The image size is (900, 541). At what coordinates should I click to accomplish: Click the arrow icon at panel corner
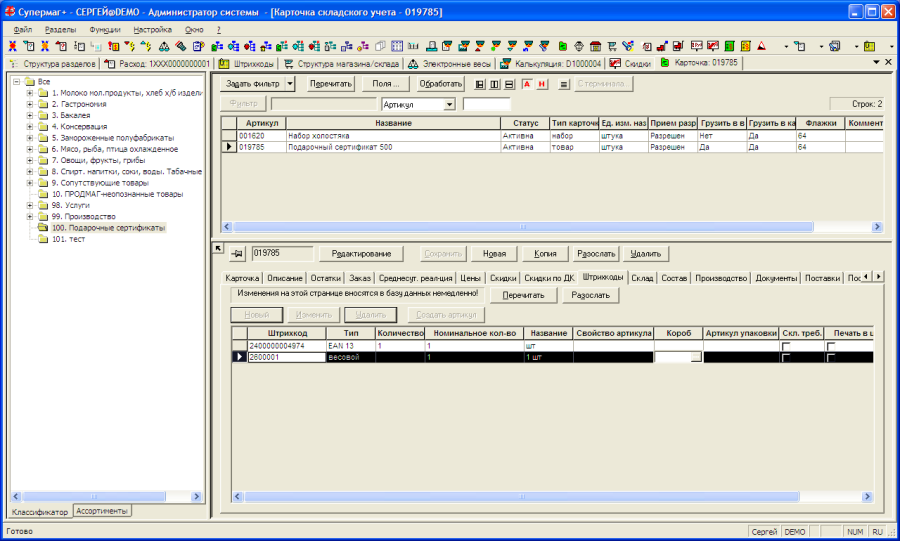(x=218, y=247)
